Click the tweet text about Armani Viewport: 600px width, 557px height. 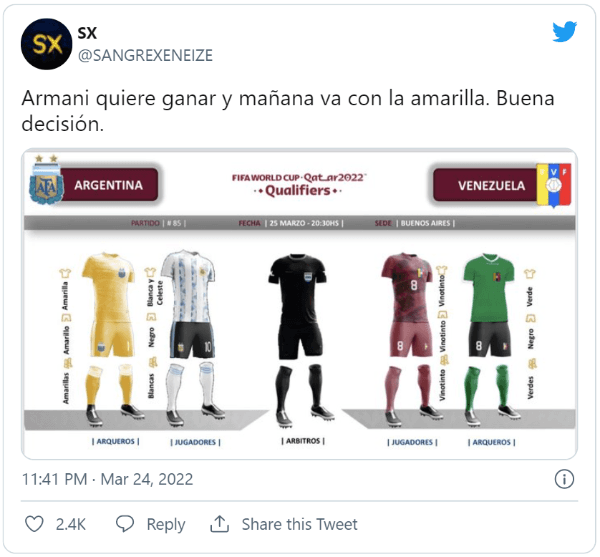[288, 111]
